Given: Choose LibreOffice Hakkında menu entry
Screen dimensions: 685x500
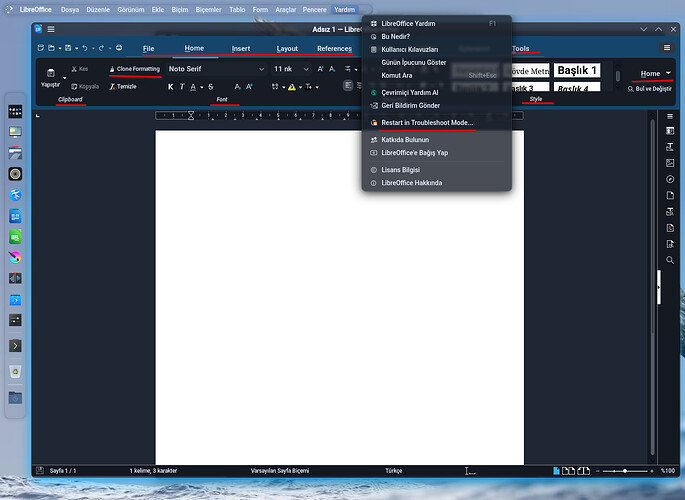Looking at the screenshot, I should [x=437, y=183].
